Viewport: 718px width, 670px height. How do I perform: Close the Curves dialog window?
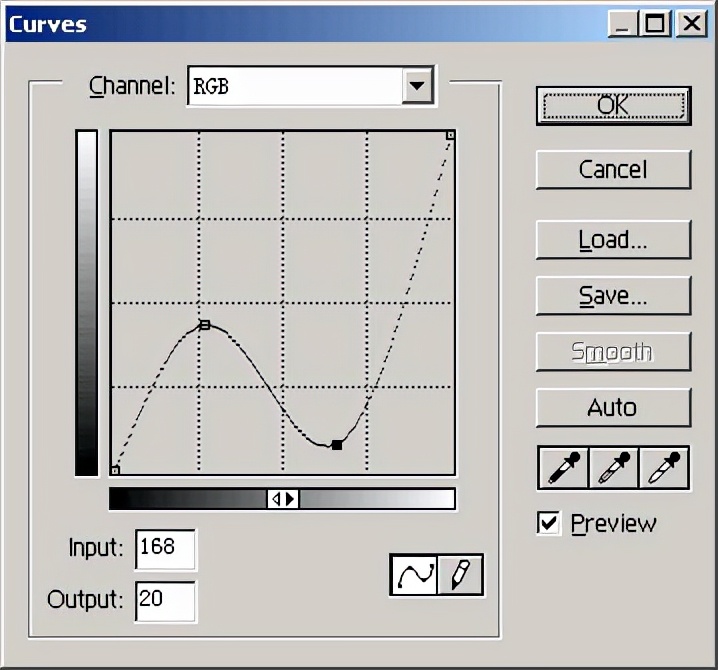coord(691,23)
